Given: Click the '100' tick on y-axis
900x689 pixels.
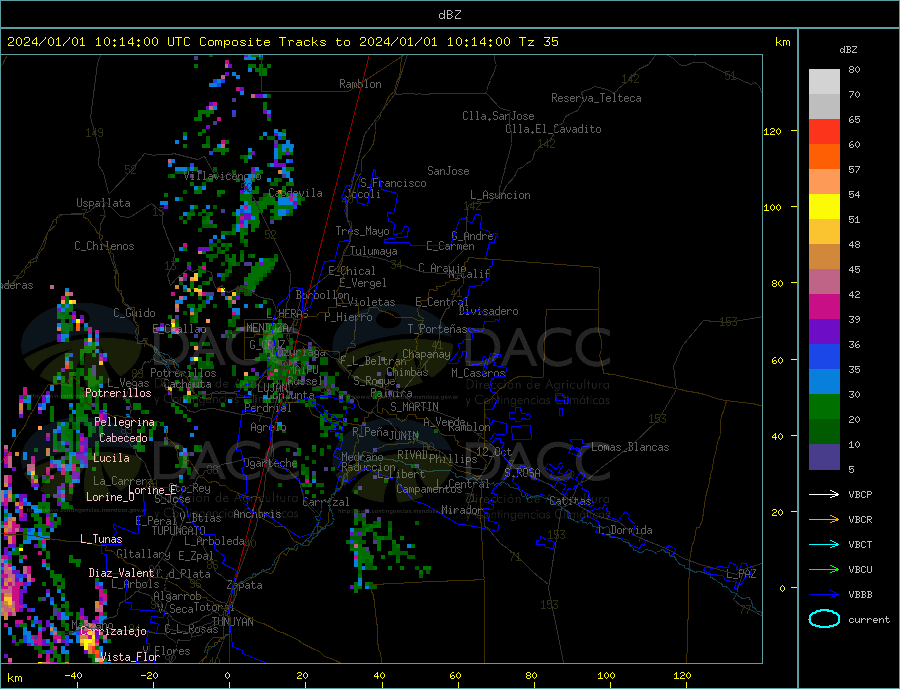Looking at the screenshot, I should [772, 207].
